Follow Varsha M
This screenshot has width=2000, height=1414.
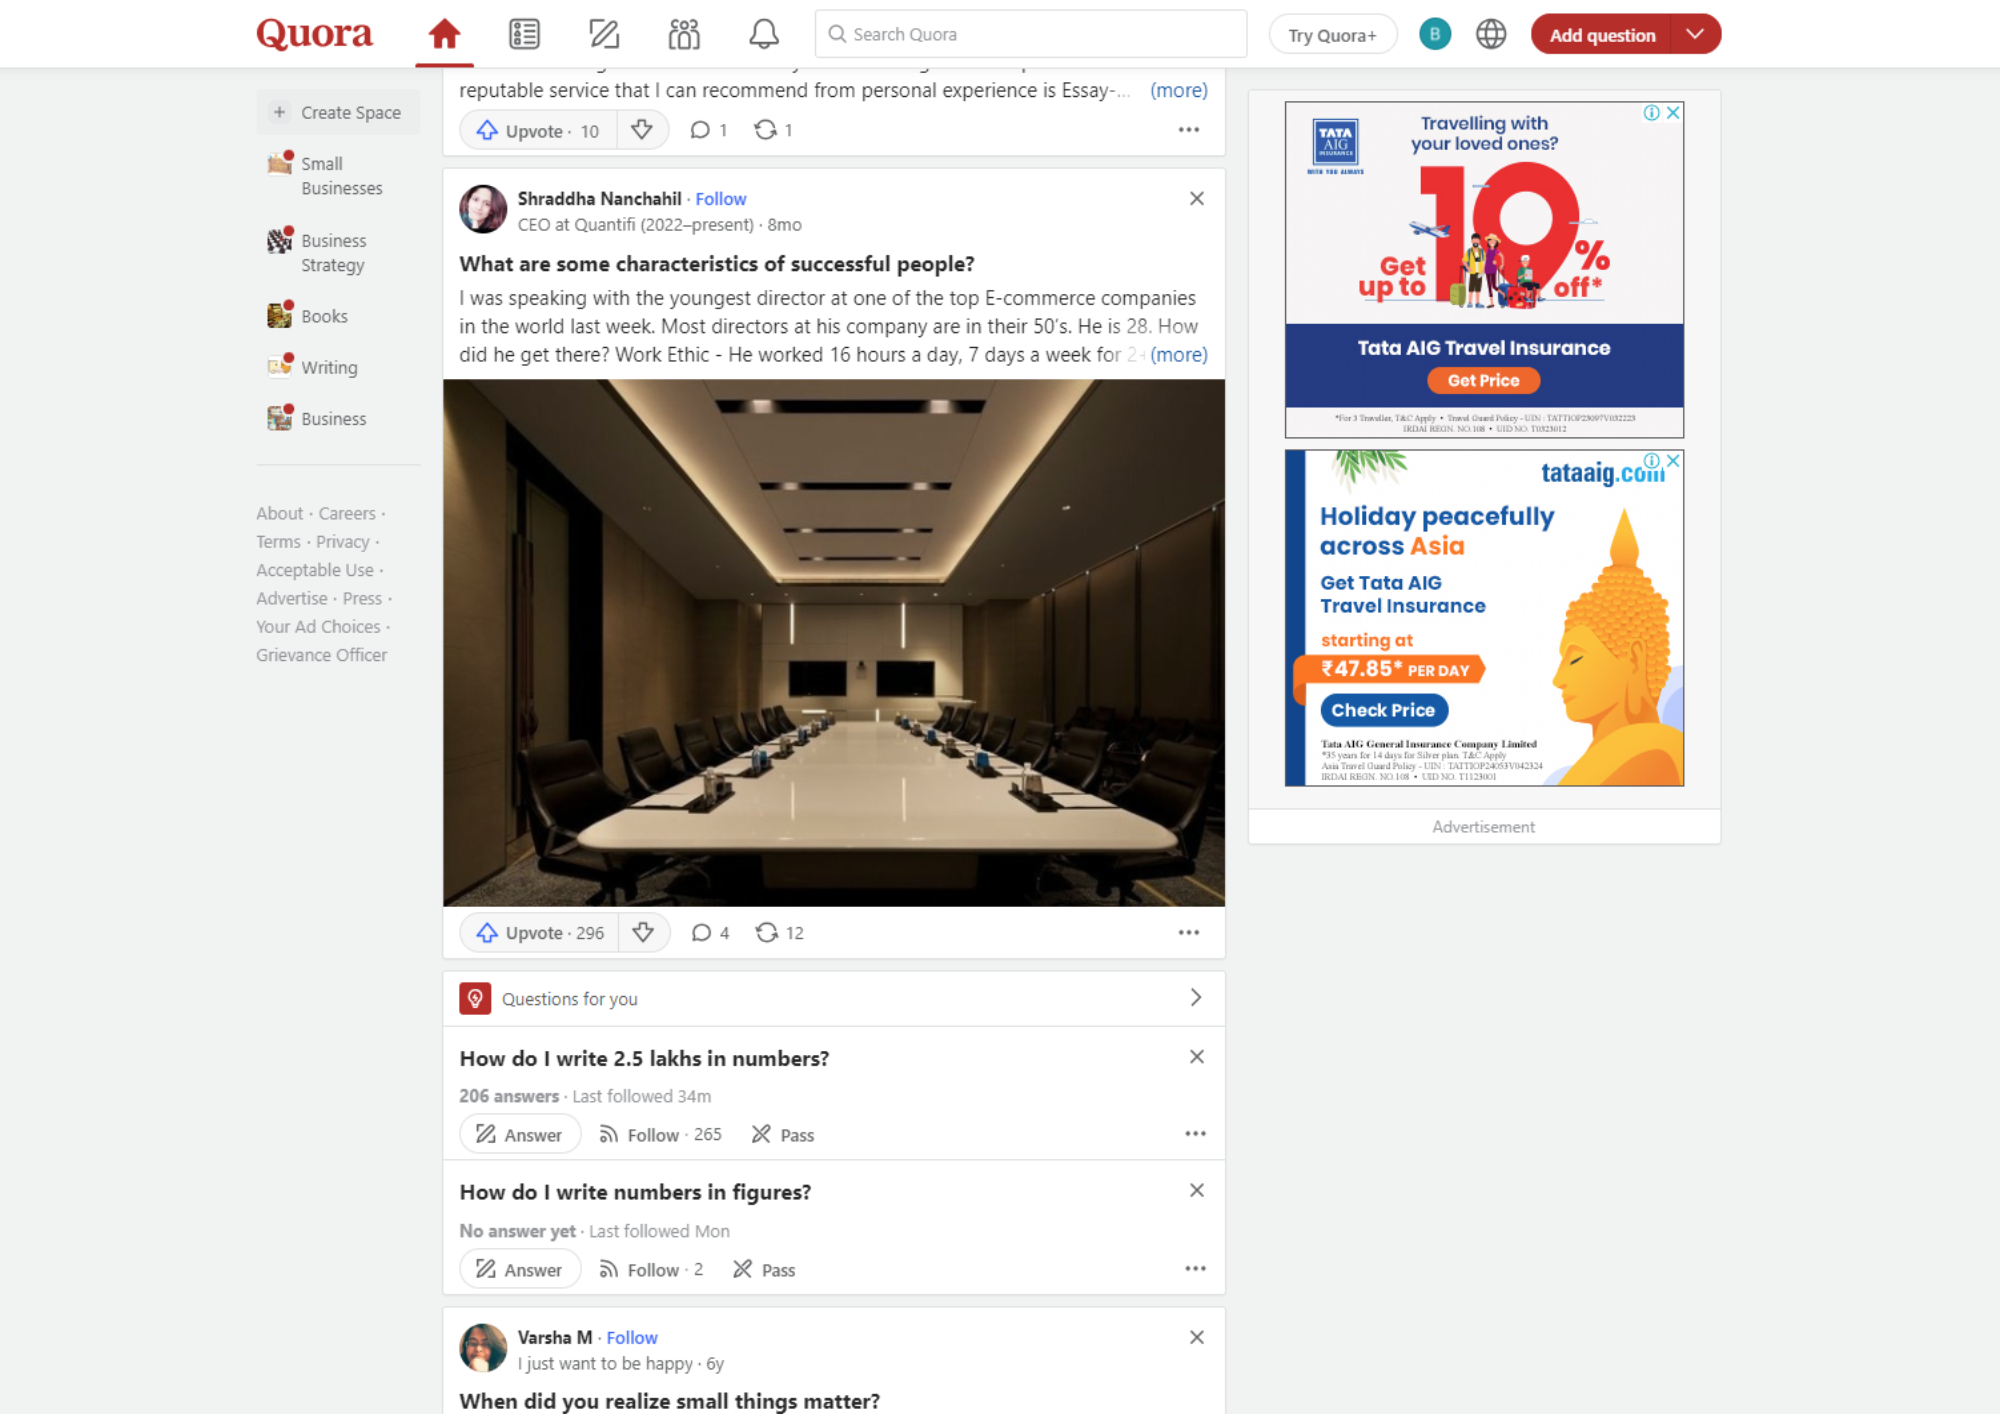click(x=631, y=1337)
